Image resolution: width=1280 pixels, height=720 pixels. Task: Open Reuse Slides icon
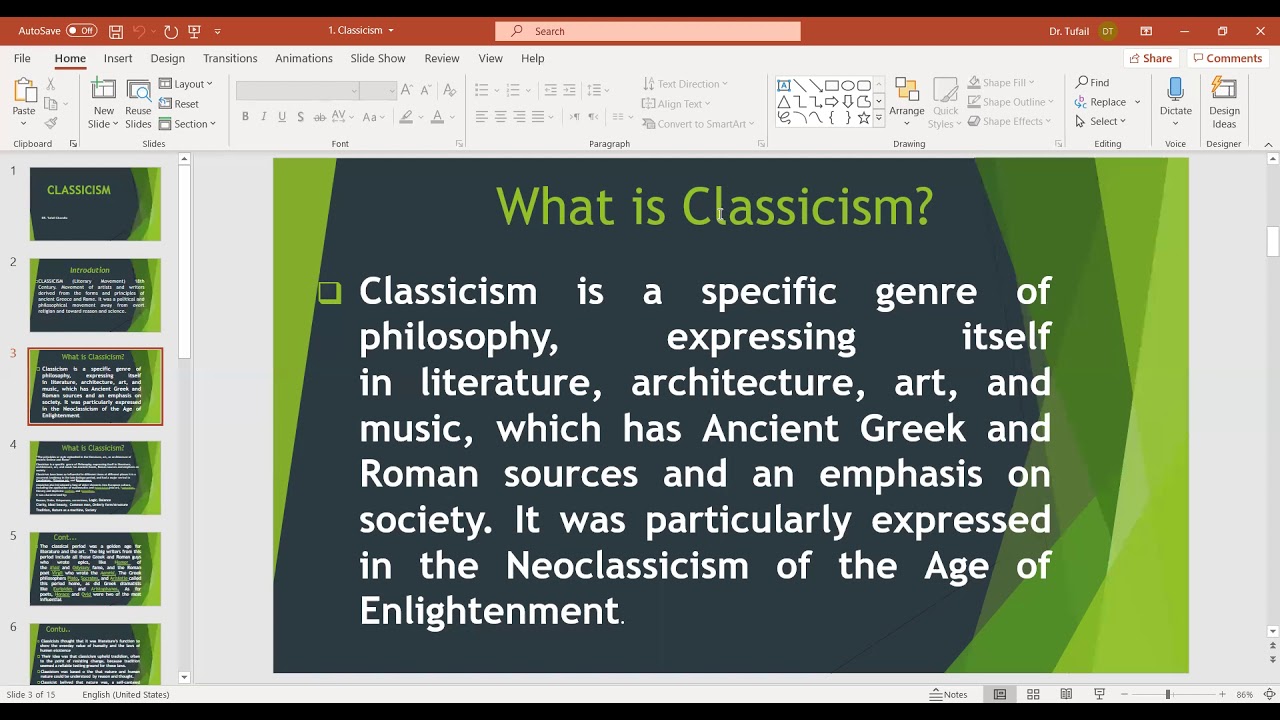[138, 92]
